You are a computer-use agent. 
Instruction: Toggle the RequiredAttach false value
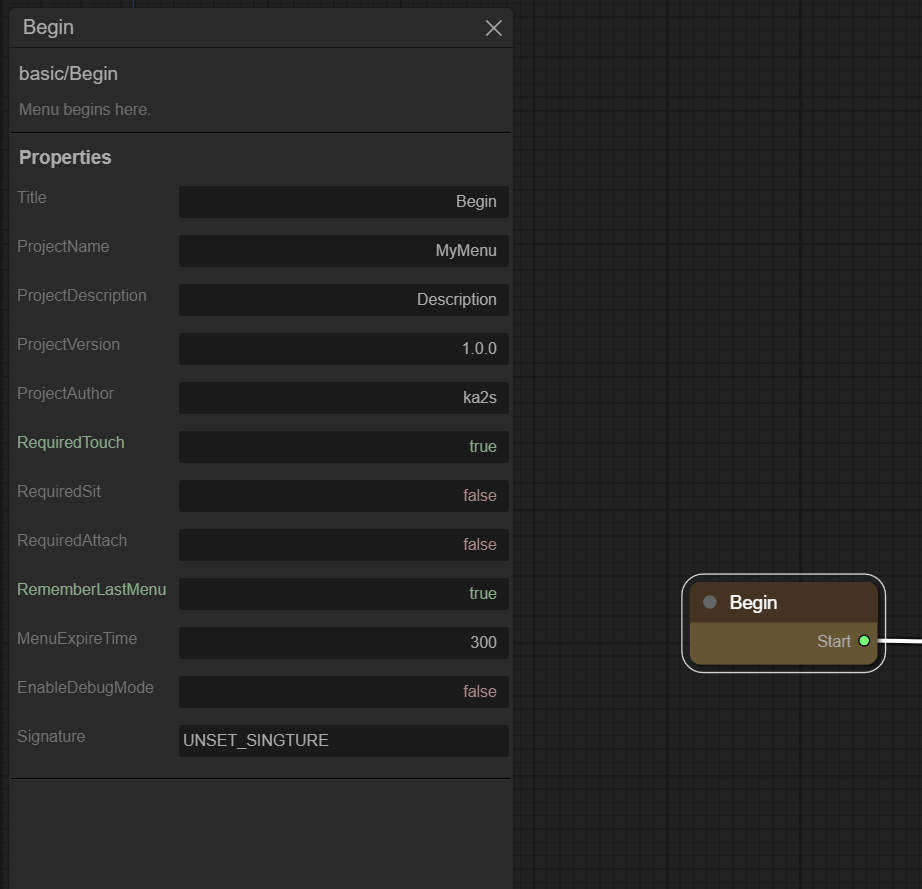(343, 545)
